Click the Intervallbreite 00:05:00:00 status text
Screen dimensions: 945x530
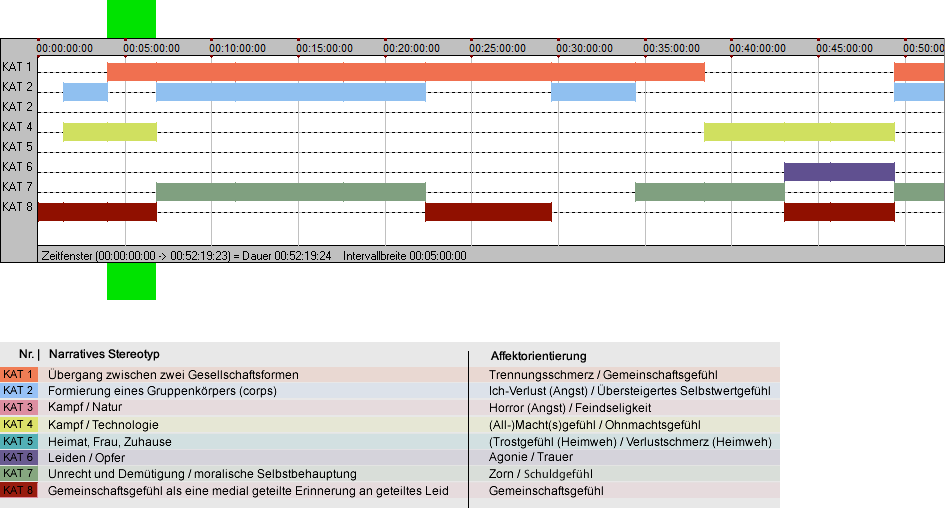click(404, 256)
